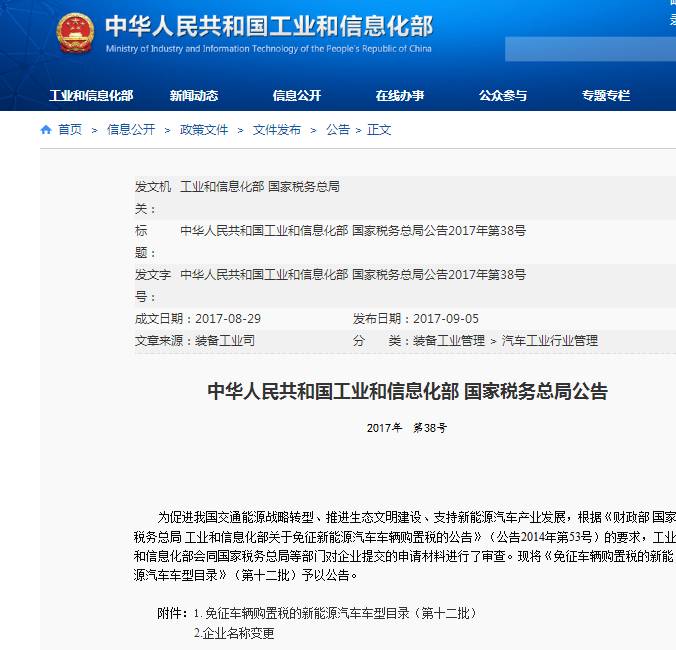Click 公告 breadcrumb link
Viewport: 676px width, 650px height.
338,130
